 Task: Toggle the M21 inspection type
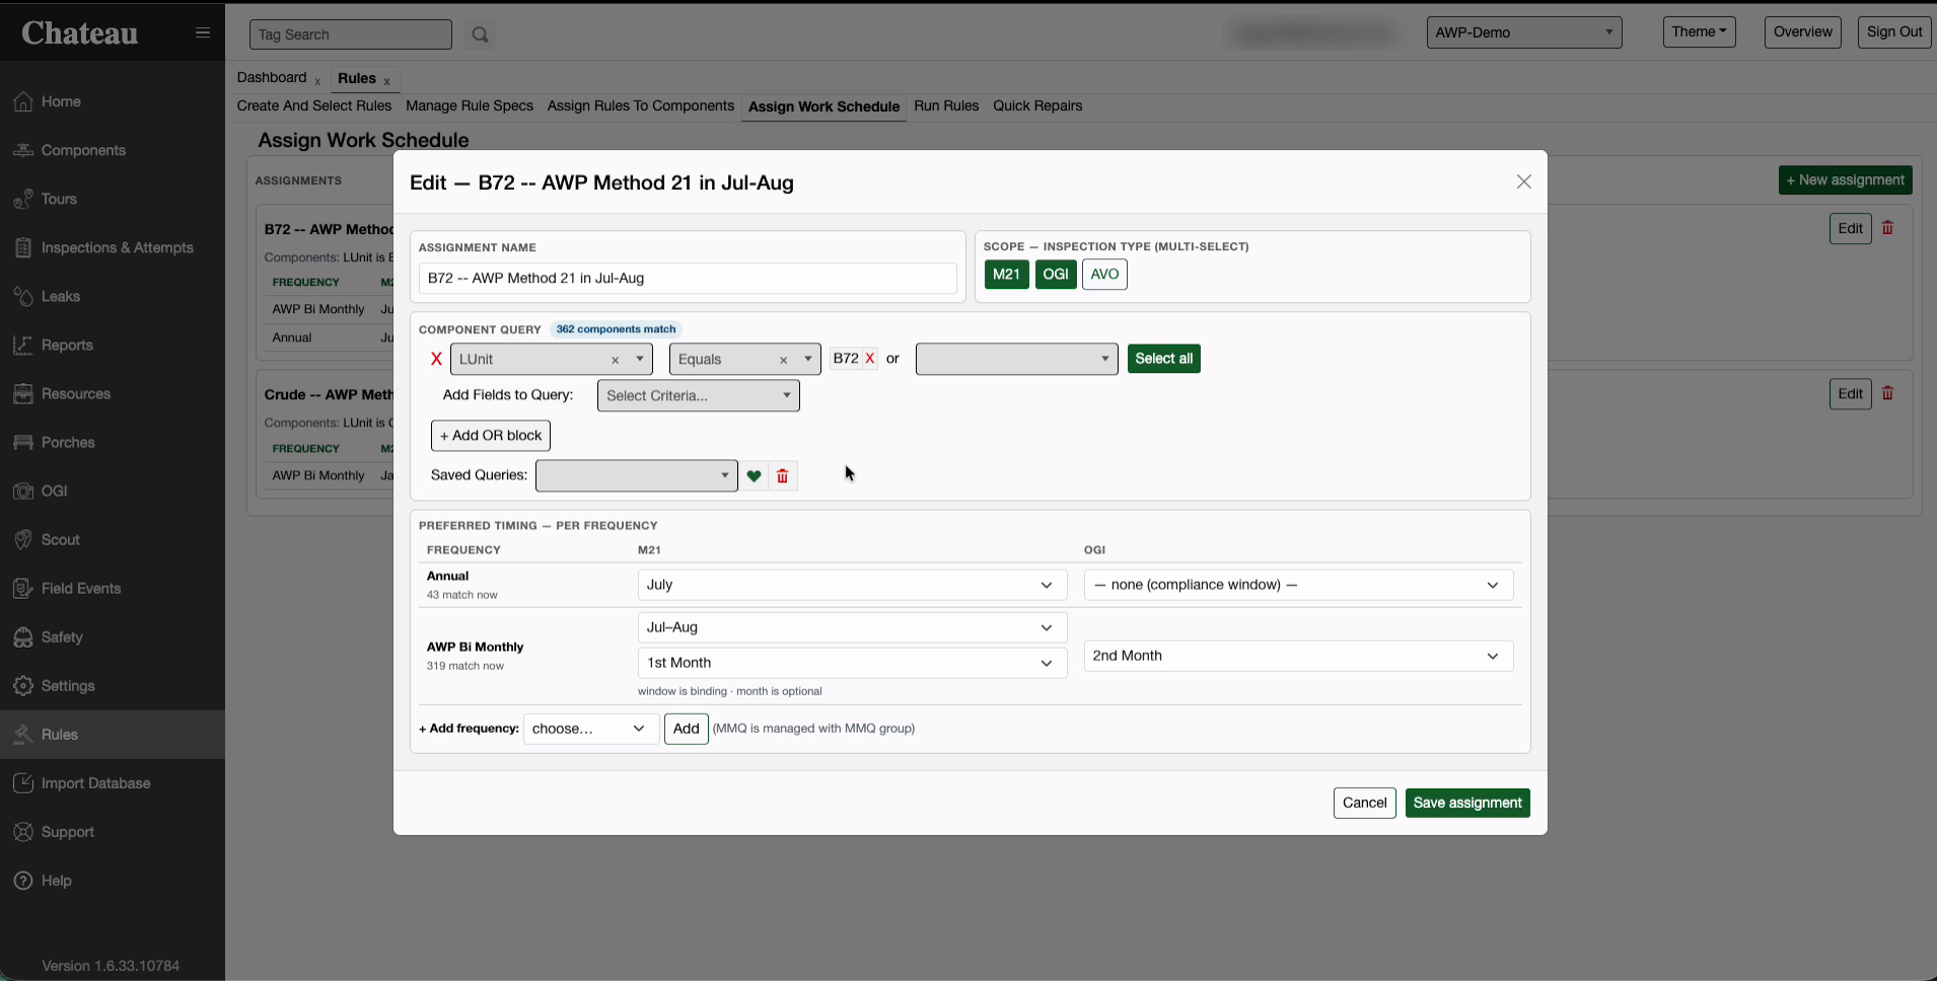pos(1006,274)
